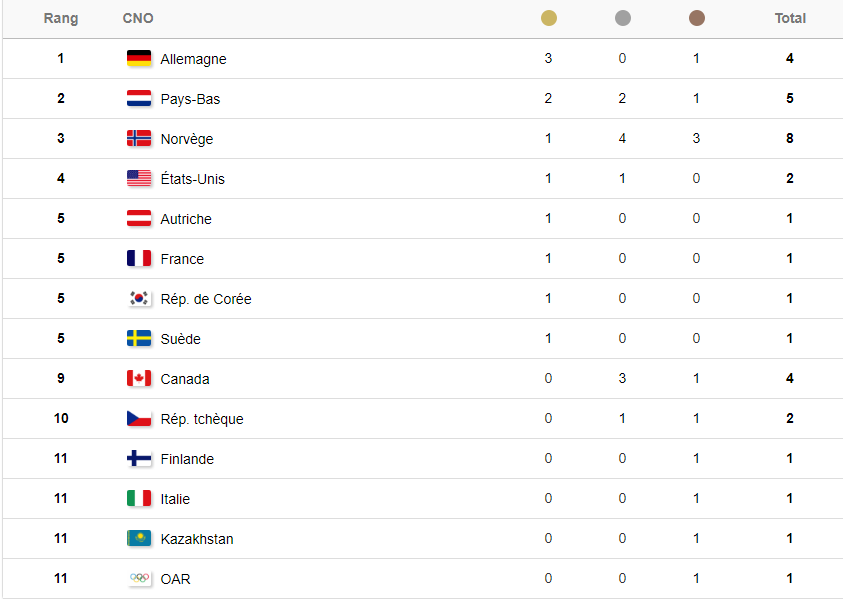Sort by the bronze medal column header
The height and width of the screenshot is (599, 843).
[697, 18]
